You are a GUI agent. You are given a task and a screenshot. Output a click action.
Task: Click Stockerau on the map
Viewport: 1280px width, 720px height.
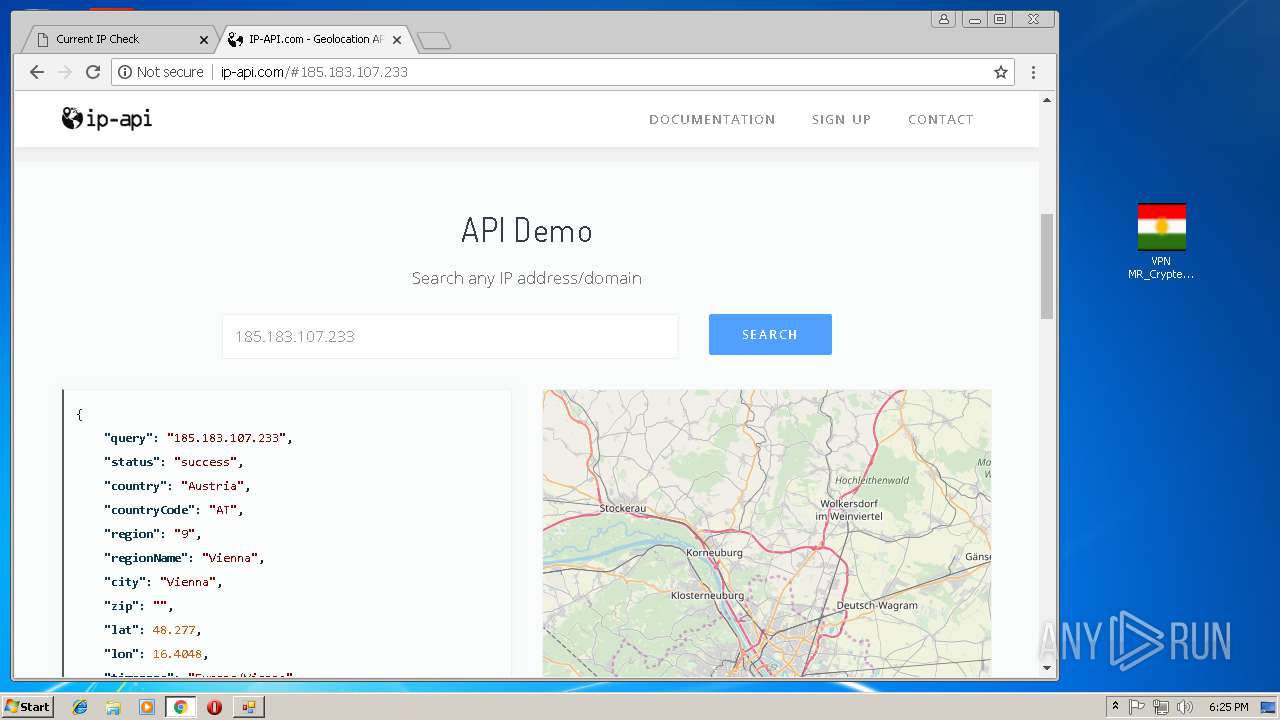pyautogui.click(x=623, y=508)
